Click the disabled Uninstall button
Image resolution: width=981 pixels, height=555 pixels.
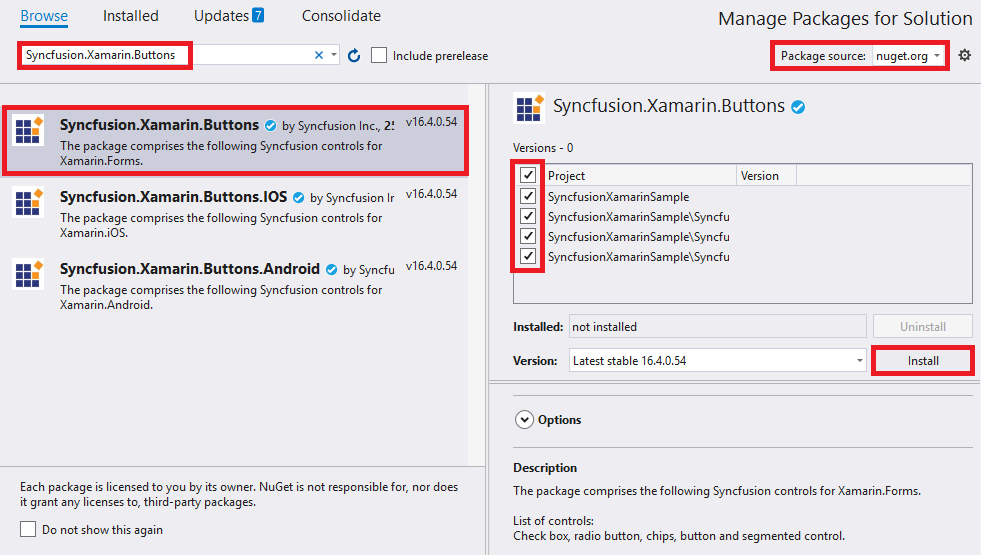[x=922, y=327]
